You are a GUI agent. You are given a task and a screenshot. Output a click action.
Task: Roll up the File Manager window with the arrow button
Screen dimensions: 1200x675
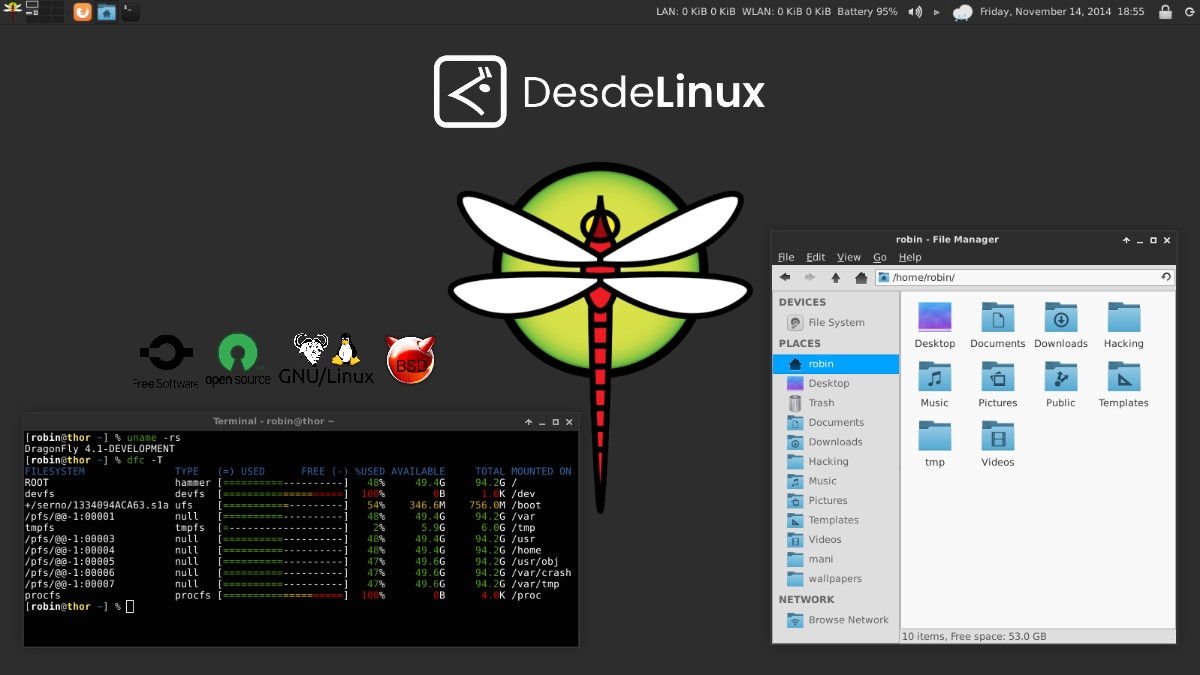pyautogui.click(x=1126, y=240)
